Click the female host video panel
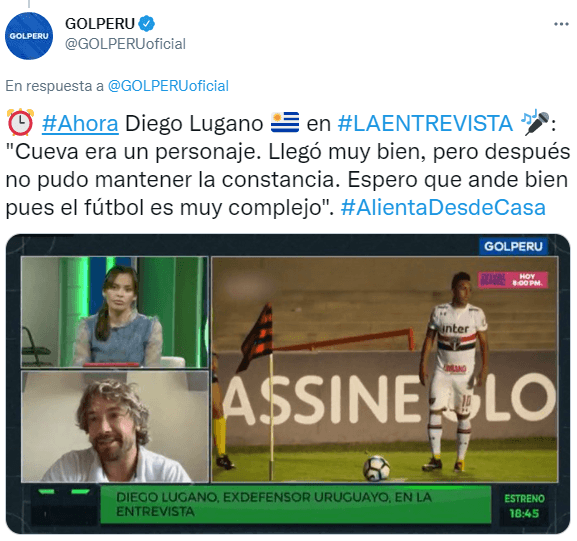Viewport: 577px width, 541px height. [114, 312]
